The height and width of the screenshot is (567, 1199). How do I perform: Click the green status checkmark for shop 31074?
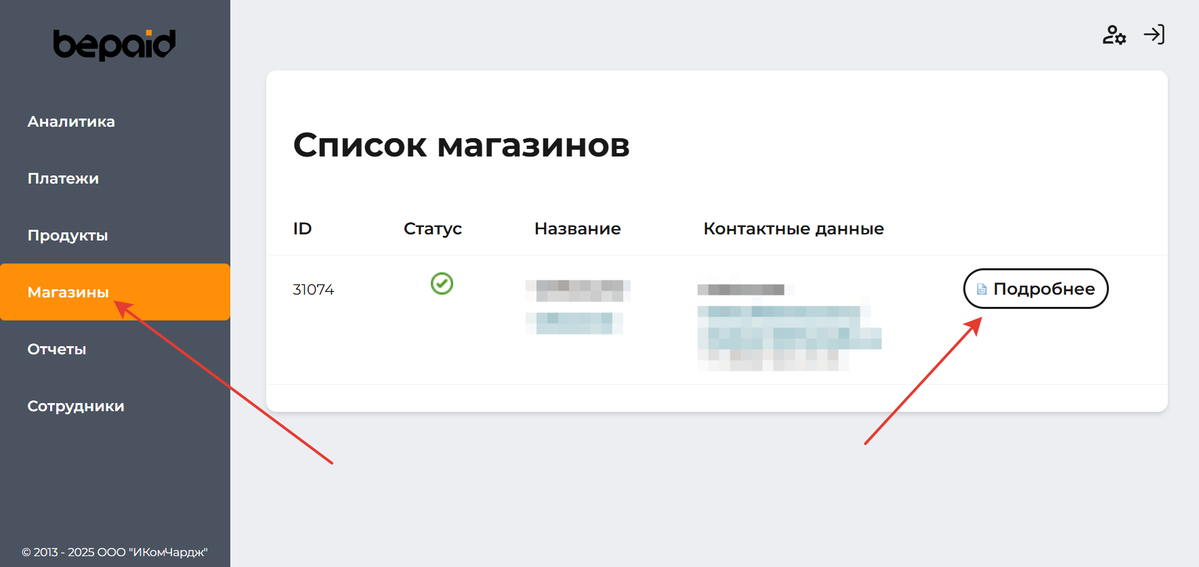pyautogui.click(x=442, y=284)
